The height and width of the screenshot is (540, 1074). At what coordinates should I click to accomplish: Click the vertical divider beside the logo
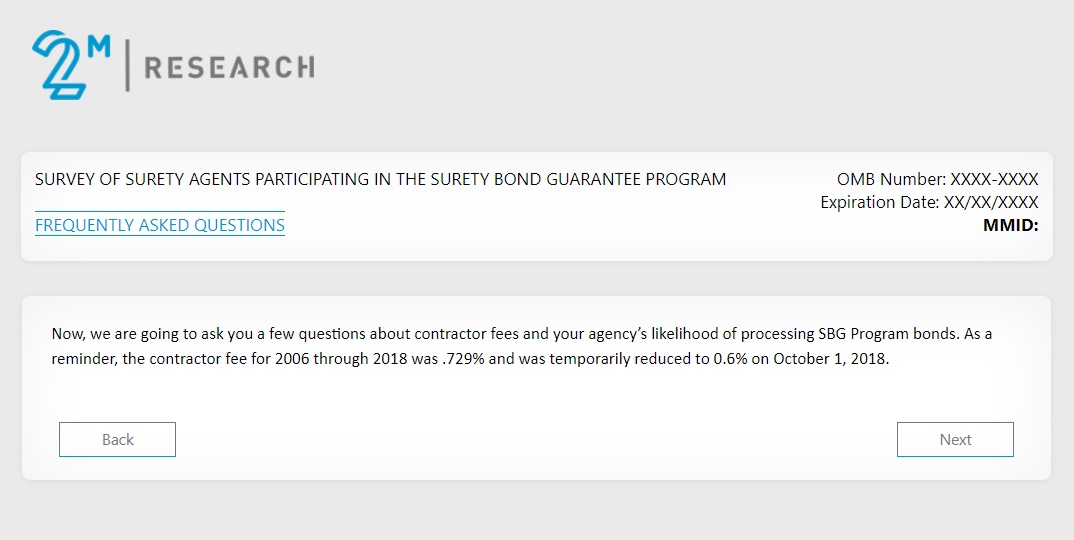click(127, 67)
